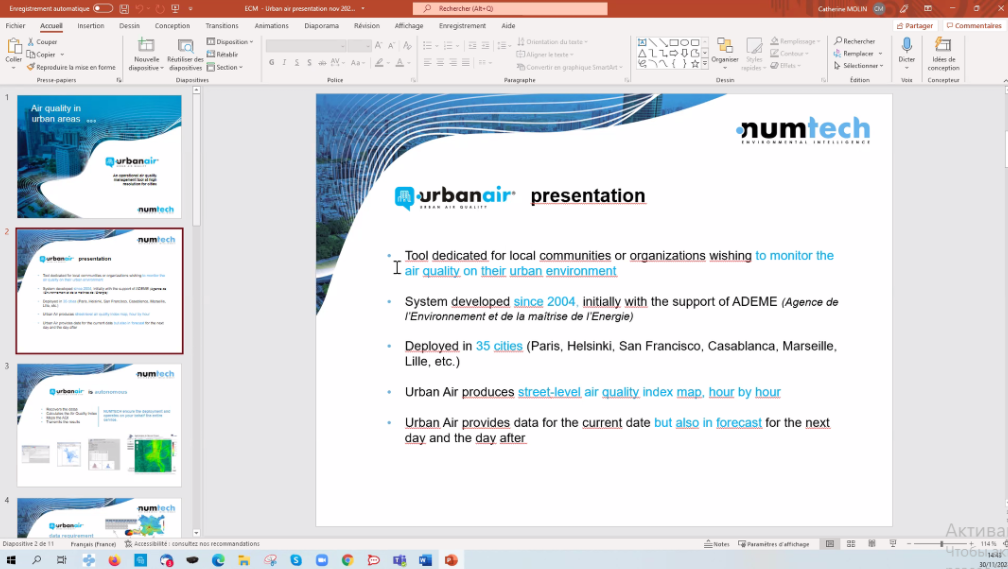The width and height of the screenshot is (1008, 569).
Task: Open the Animations tab
Action: point(271,26)
